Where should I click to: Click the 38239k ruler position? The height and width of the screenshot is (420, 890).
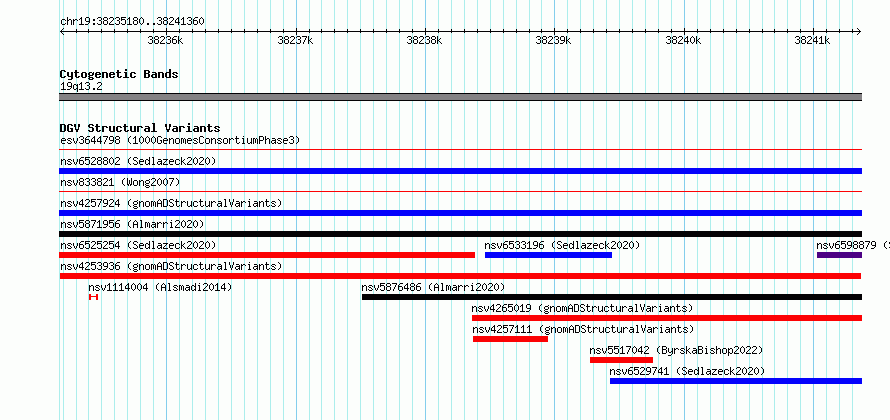pos(553,40)
